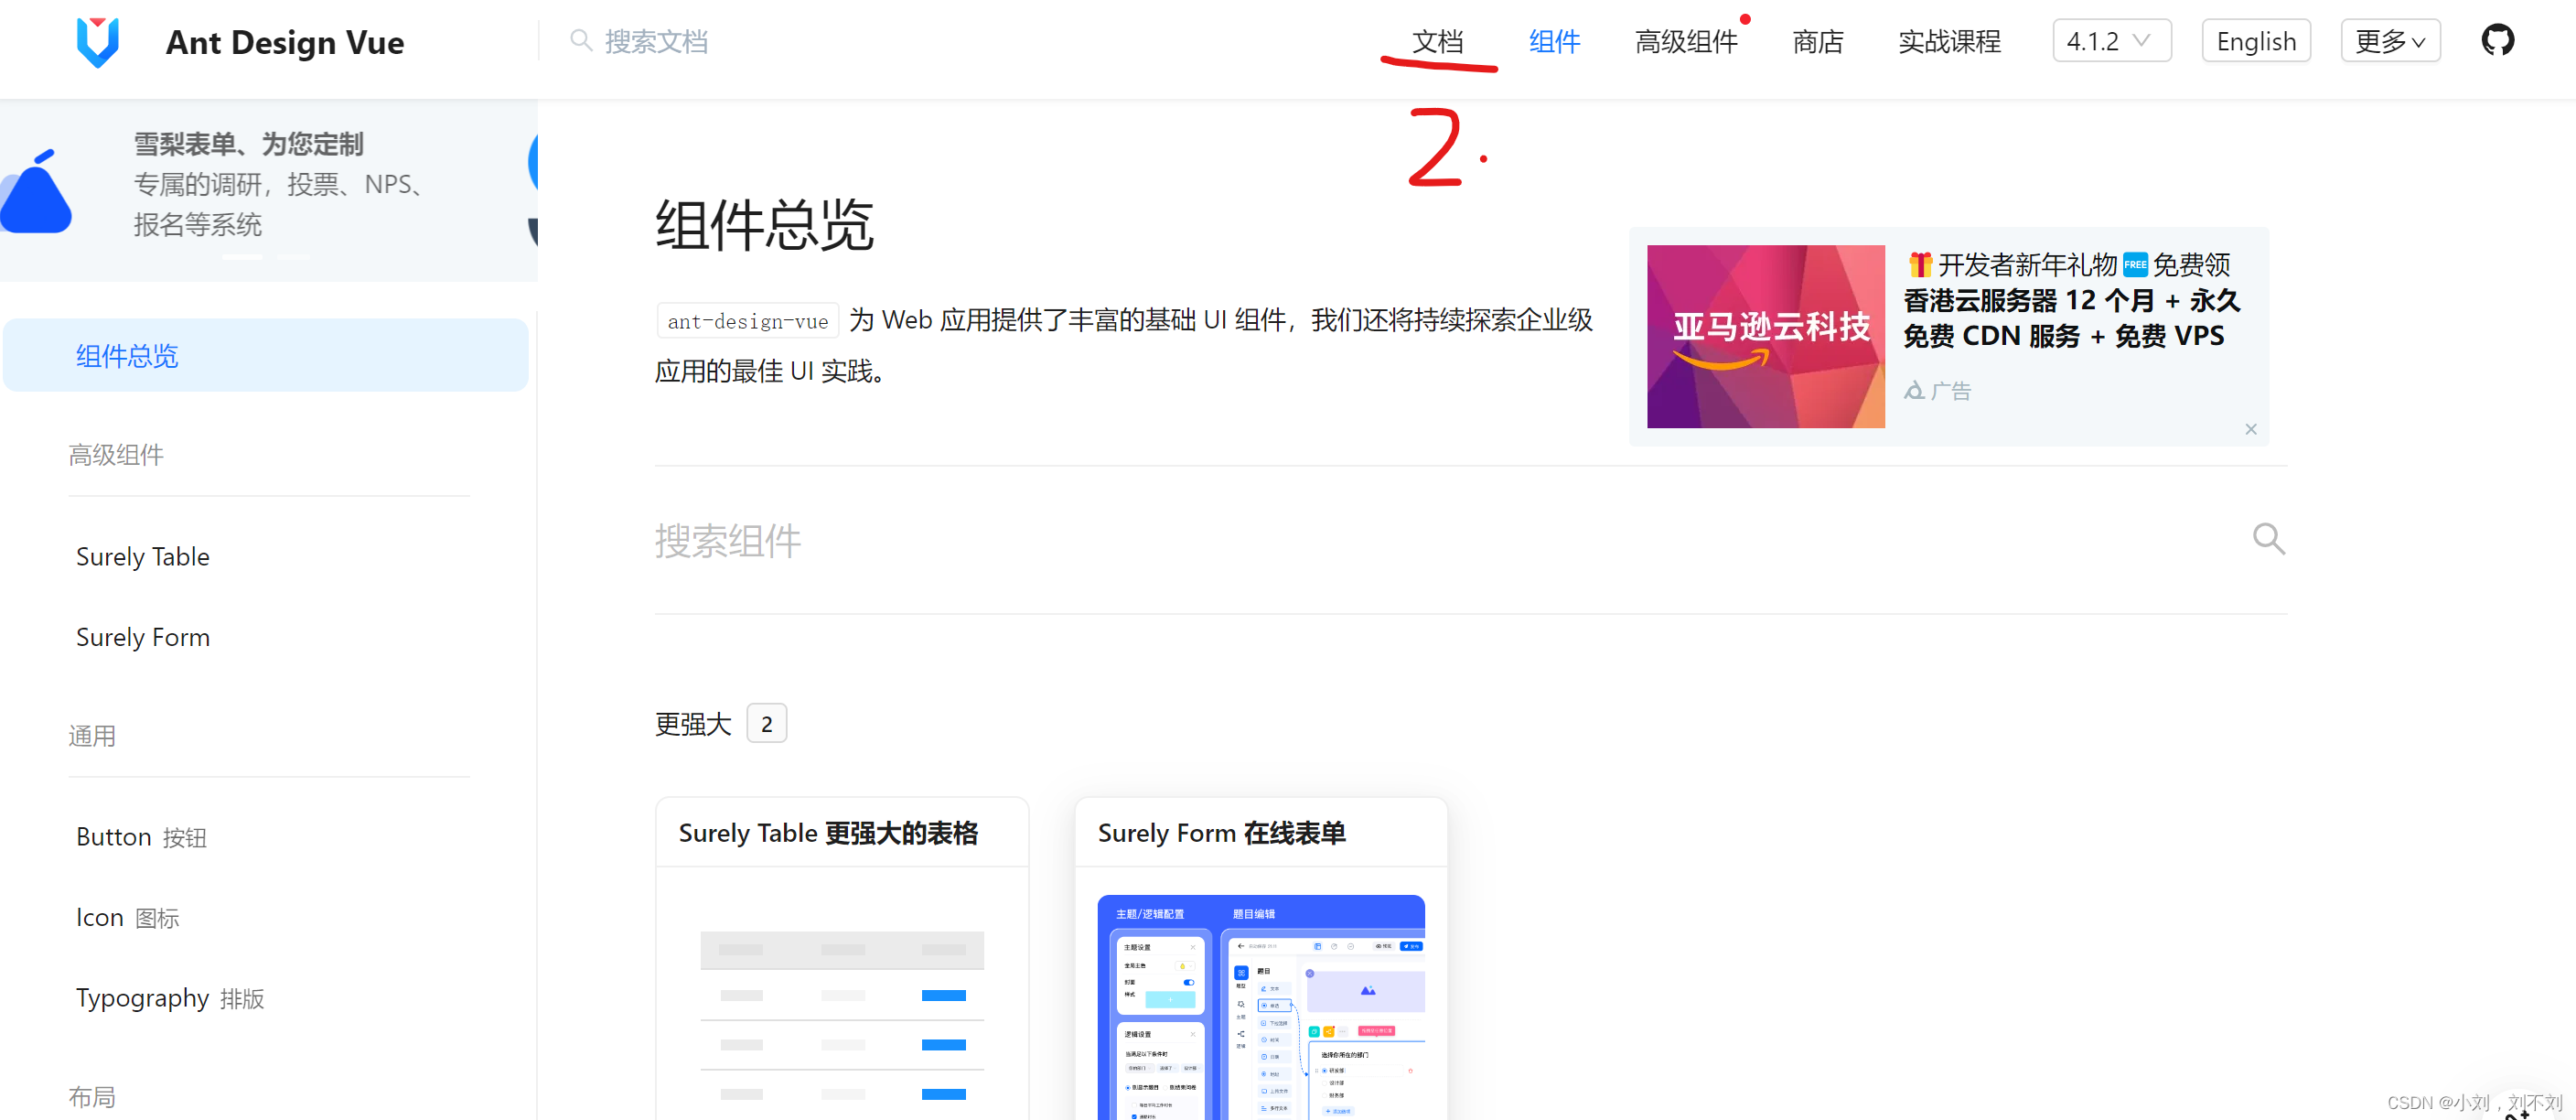The image size is (2576, 1120).
Task: Open the GitHub repository icon
Action: pyautogui.click(x=2497, y=41)
